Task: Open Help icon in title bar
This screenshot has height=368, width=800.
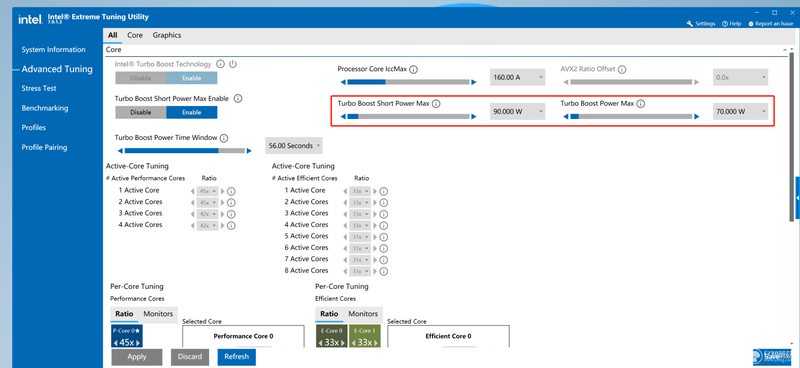Action: tap(724, 23)
